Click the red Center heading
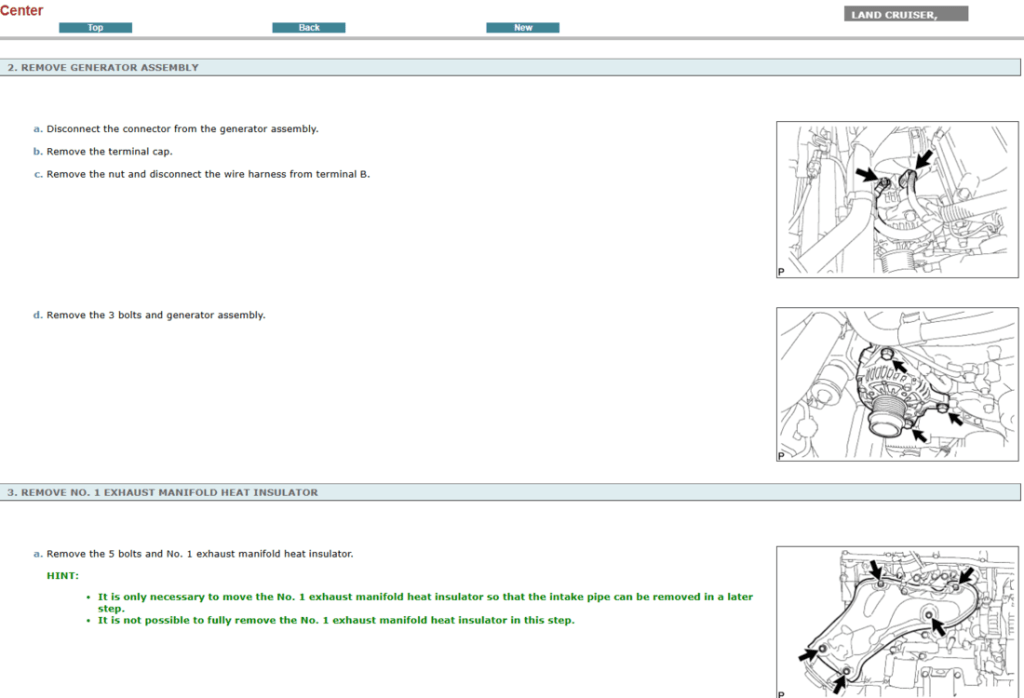1024x698 pixels. [x=22, y=10]
